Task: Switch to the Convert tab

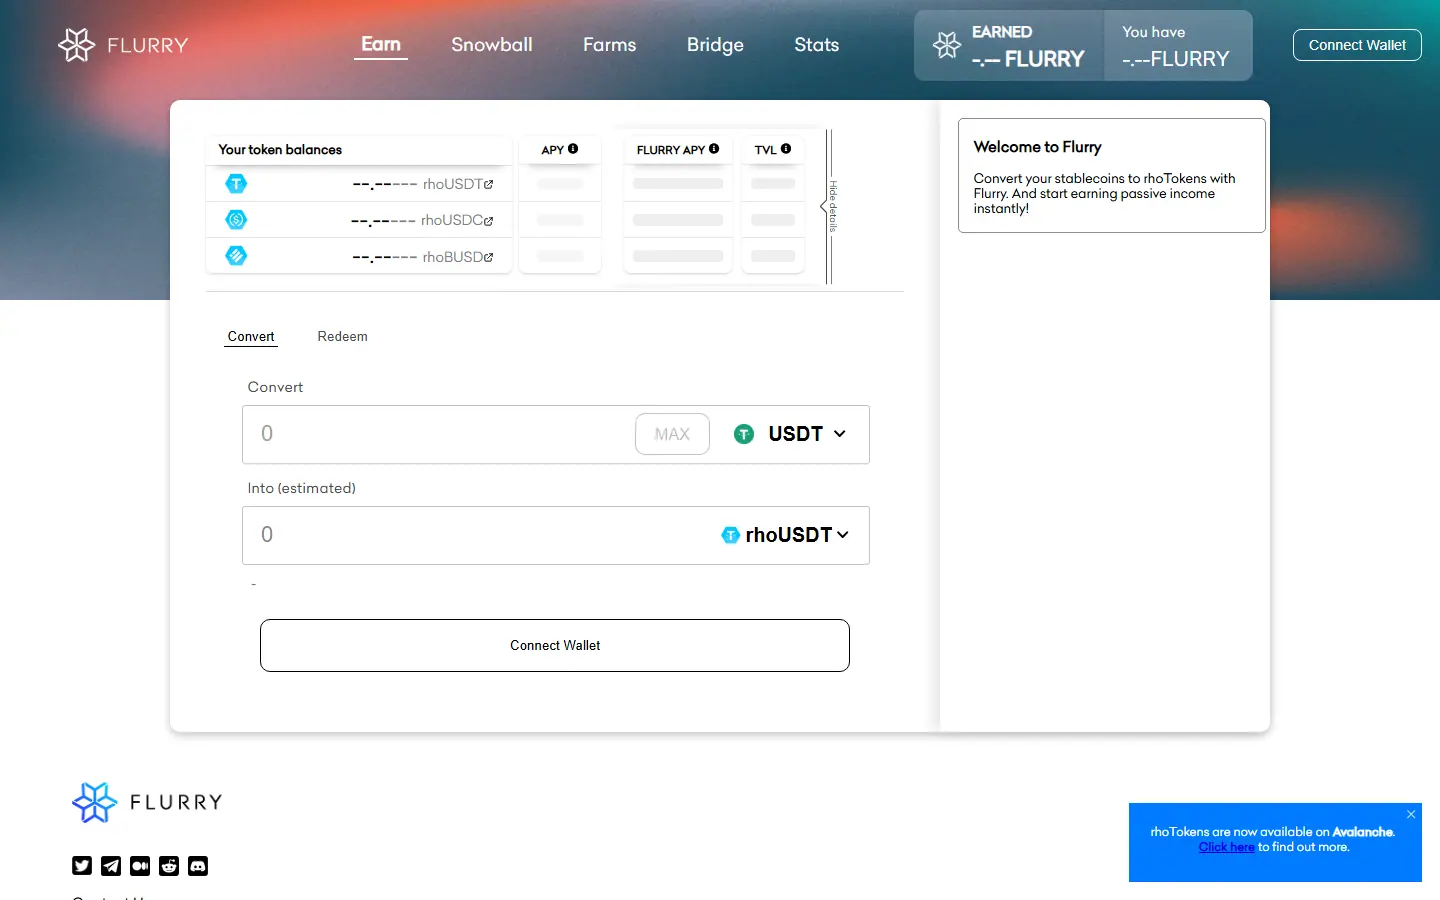Action: point(251,337)
